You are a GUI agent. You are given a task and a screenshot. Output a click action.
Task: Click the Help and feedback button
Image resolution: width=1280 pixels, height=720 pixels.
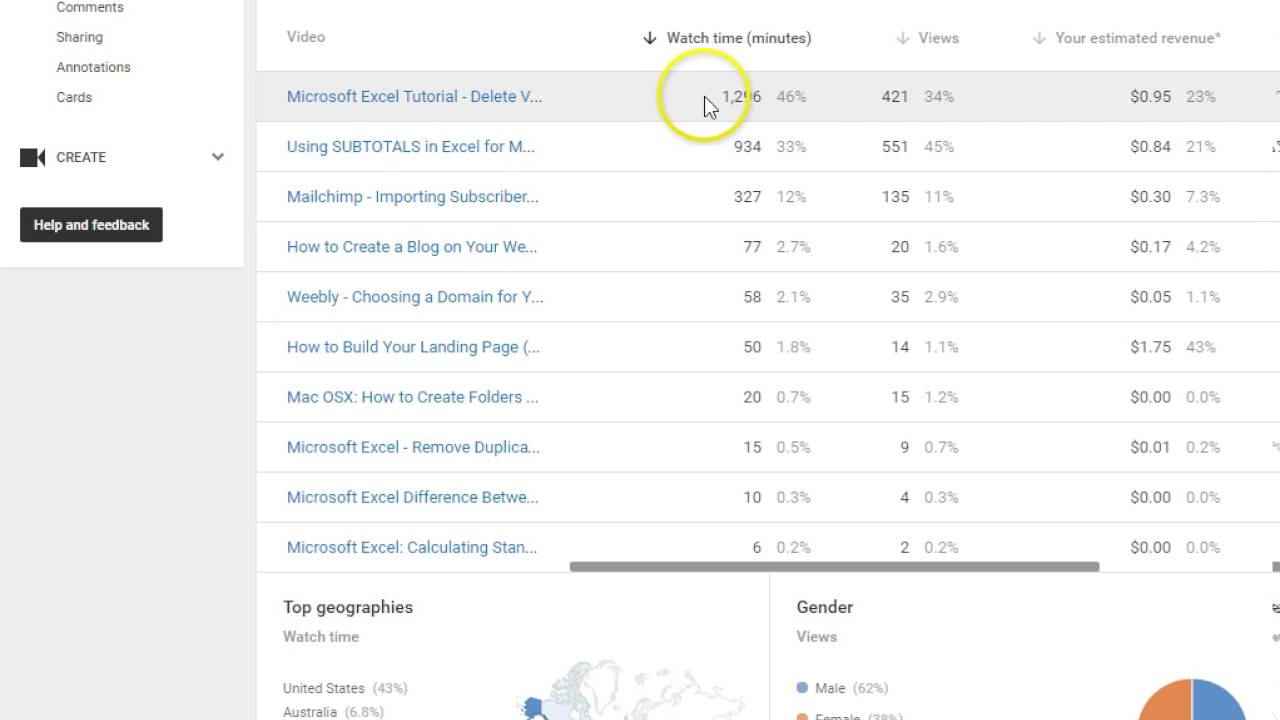coord(91,225)
